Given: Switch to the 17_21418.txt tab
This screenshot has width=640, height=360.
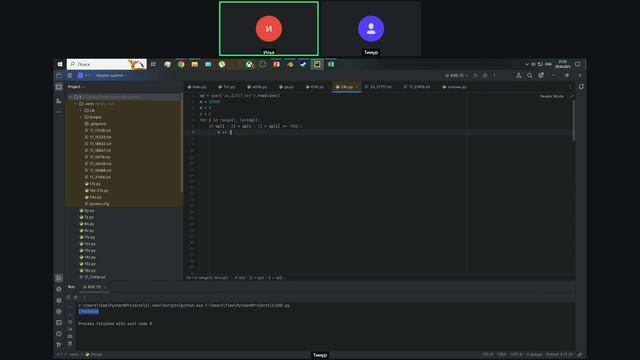Looking at the screenshot, I should (417, 87).
